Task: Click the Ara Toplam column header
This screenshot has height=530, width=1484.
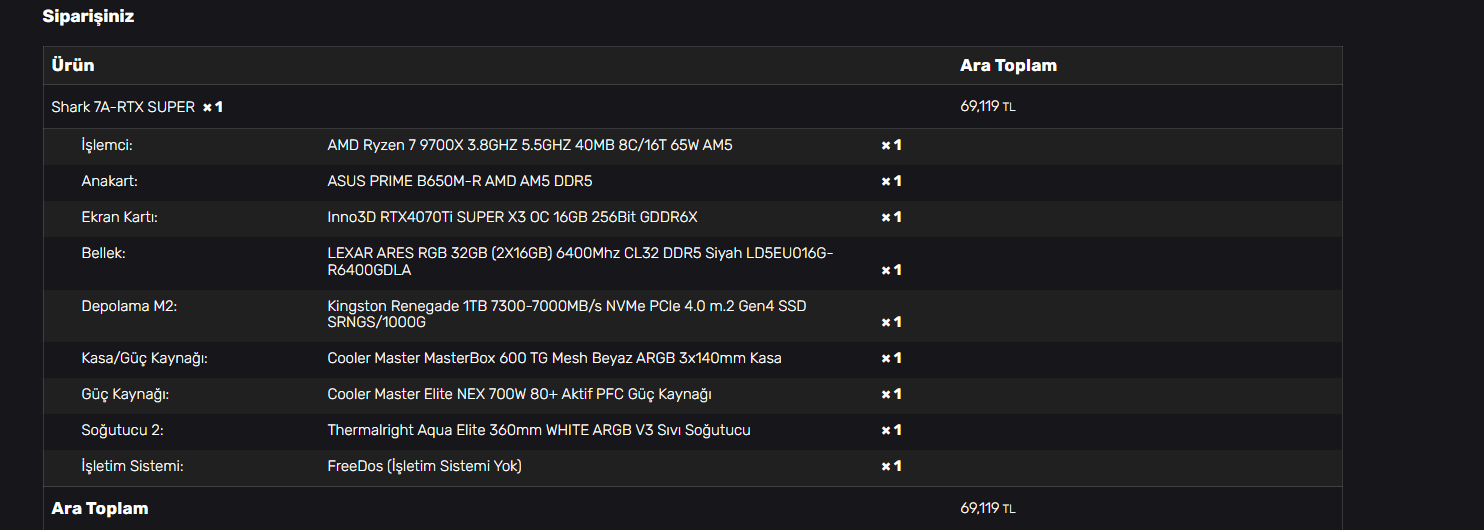Action: [1008, 65]
